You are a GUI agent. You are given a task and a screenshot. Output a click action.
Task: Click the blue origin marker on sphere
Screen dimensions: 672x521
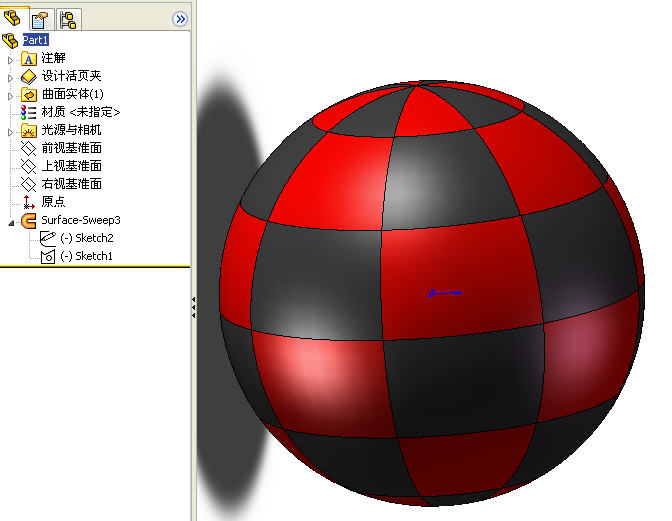tap(444, 293)
